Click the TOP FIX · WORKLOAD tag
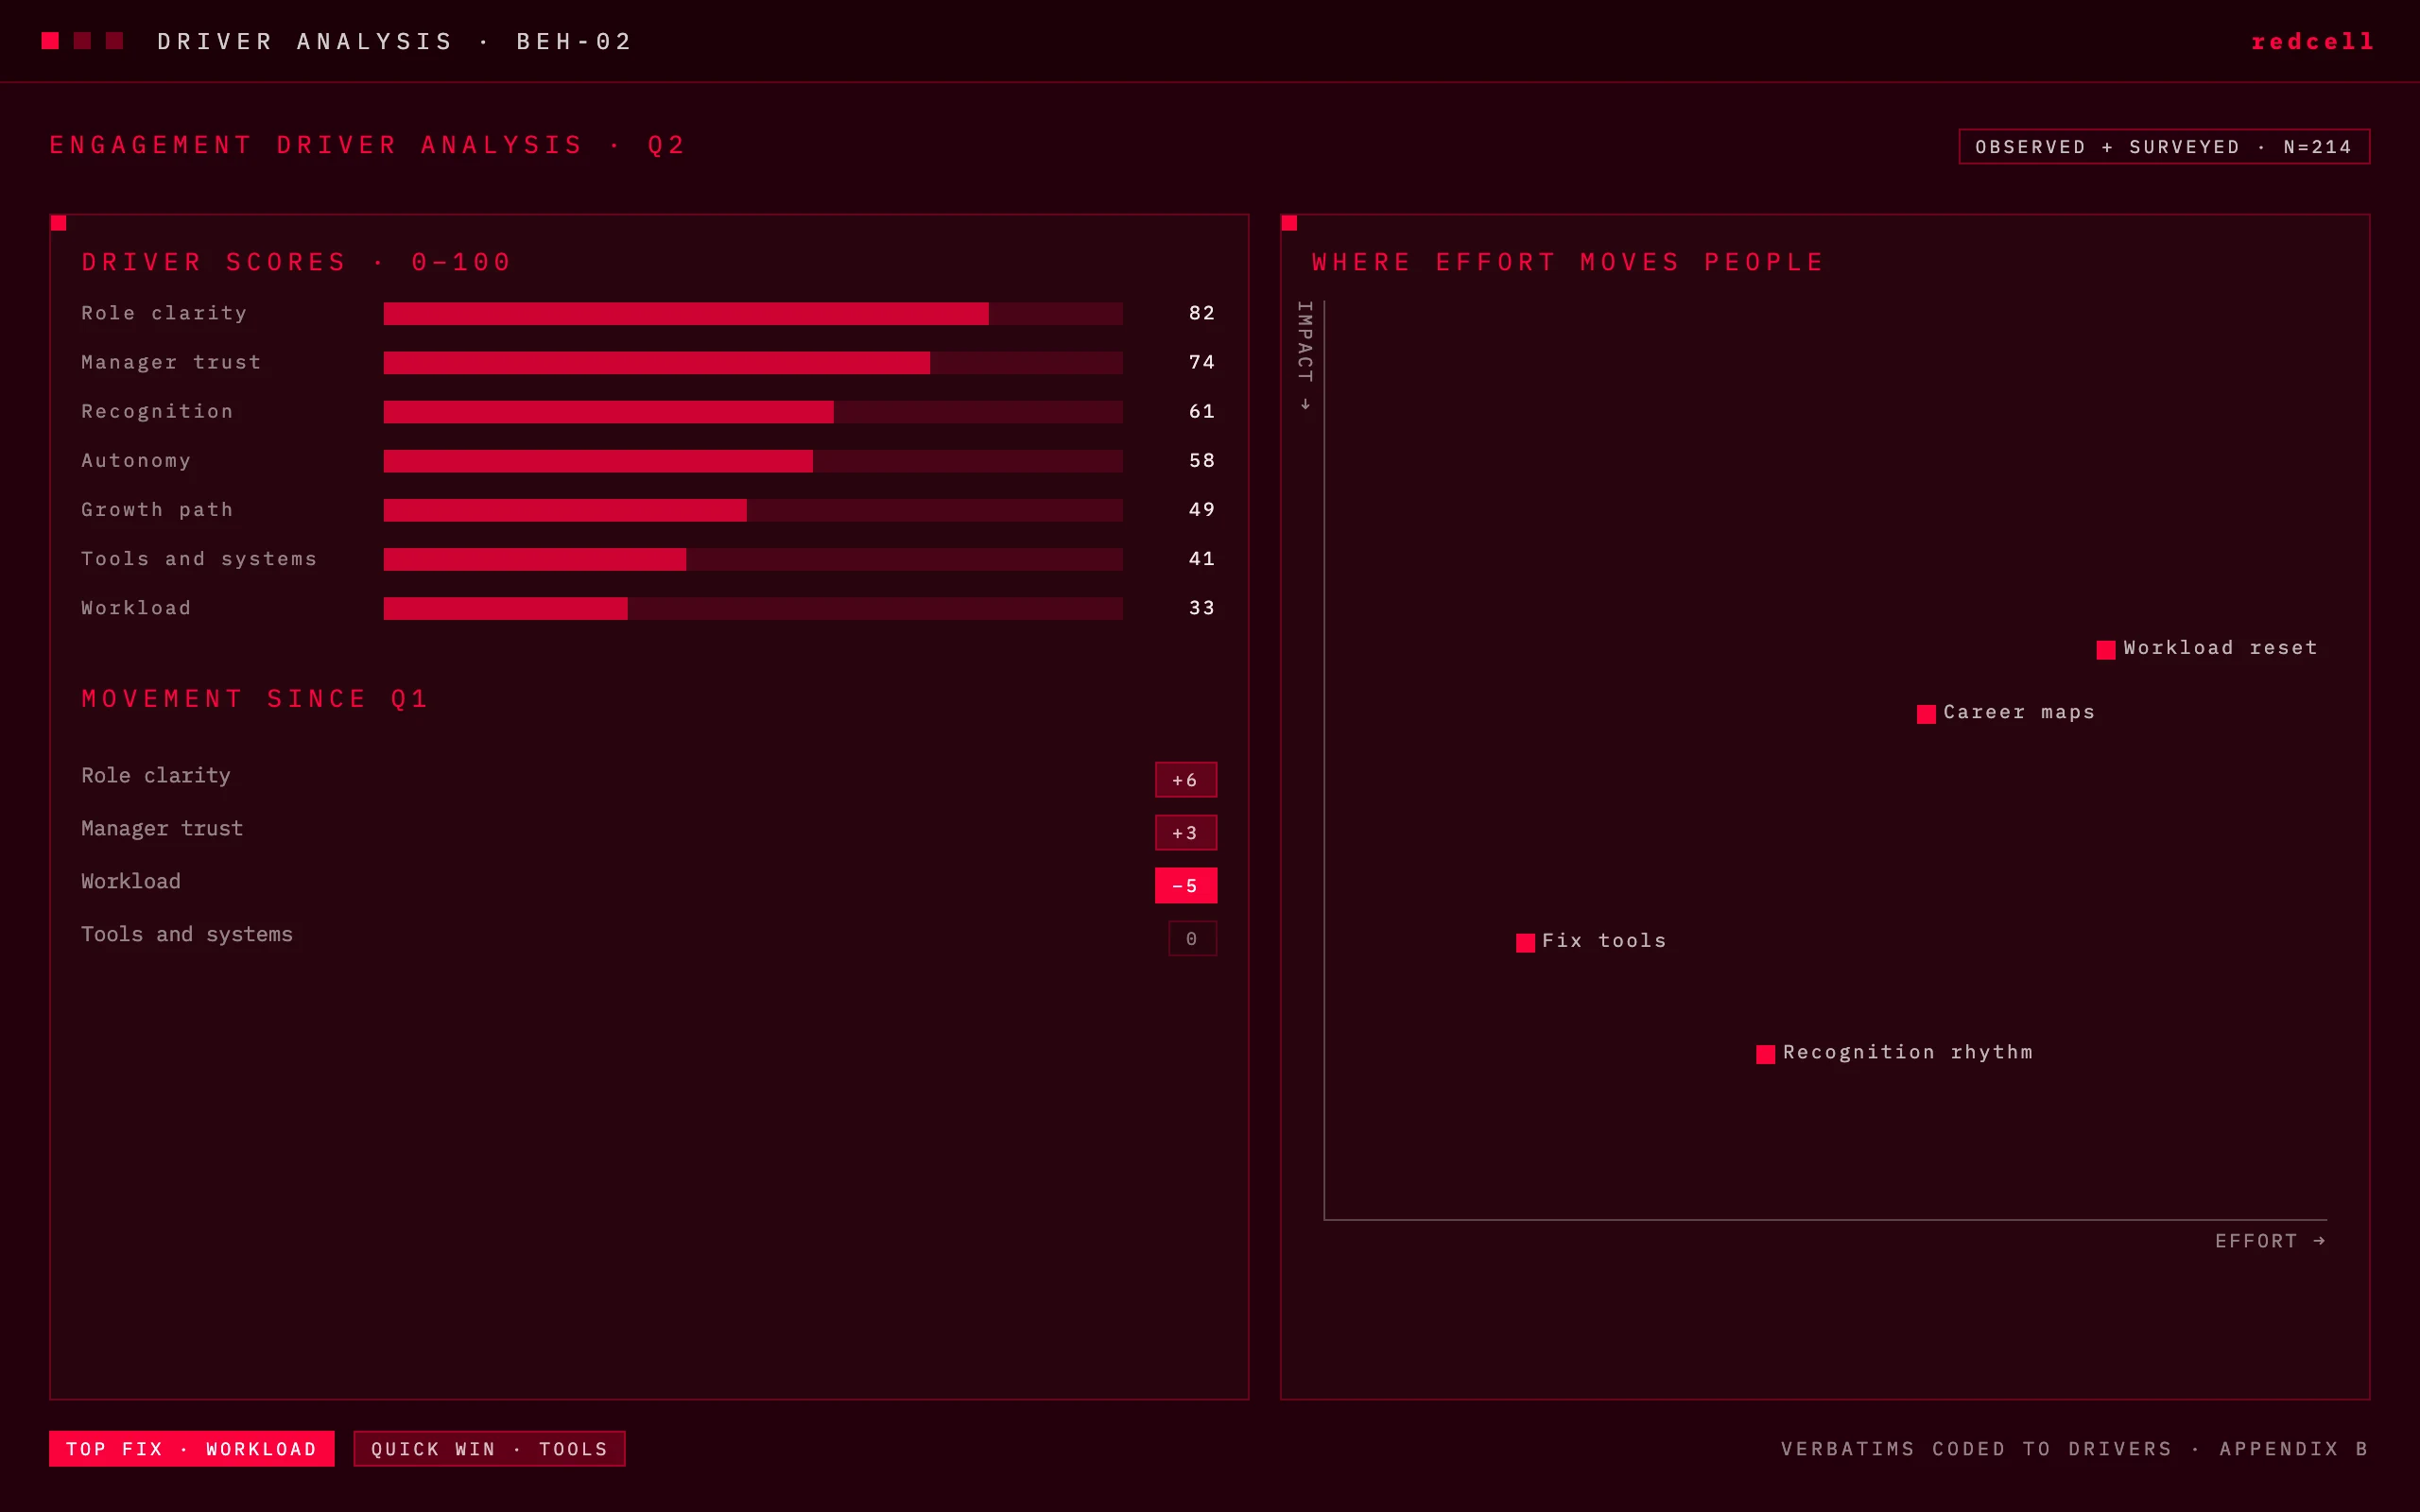 (192, 1449)
